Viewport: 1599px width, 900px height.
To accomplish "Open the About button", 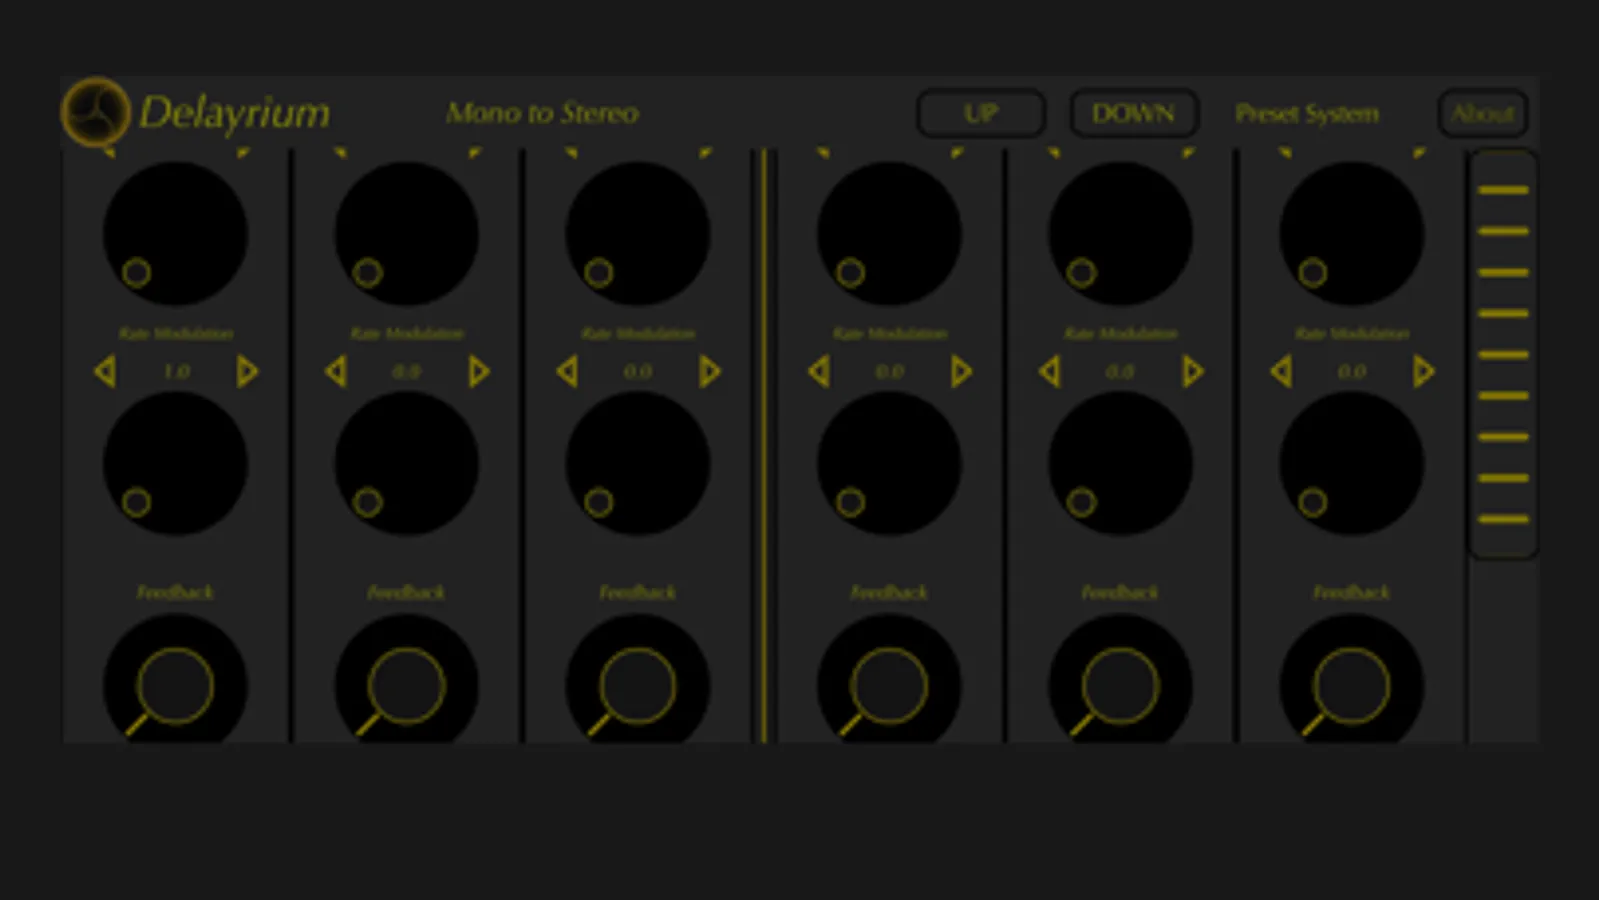I will tap(1483, 113).
